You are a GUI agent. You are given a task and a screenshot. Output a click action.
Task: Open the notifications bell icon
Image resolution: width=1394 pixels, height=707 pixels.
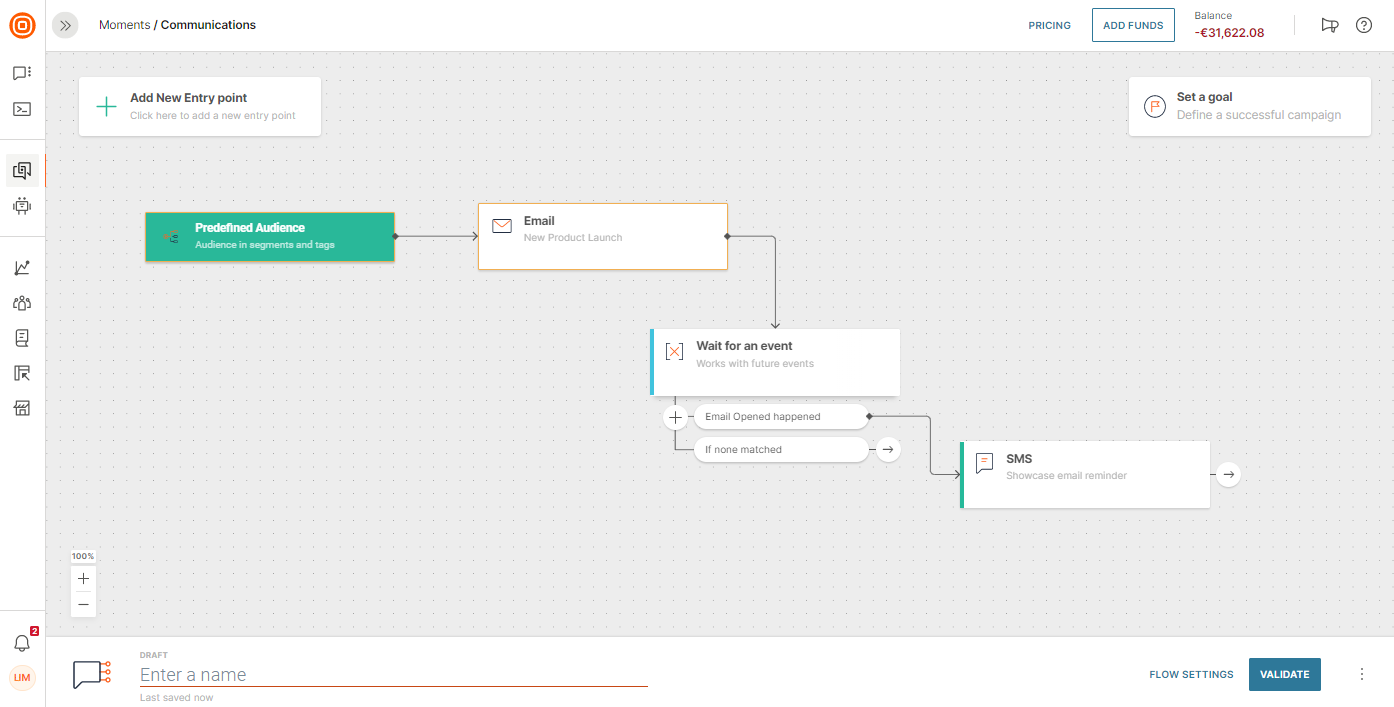pyautogui.click(x=22, y=643)
